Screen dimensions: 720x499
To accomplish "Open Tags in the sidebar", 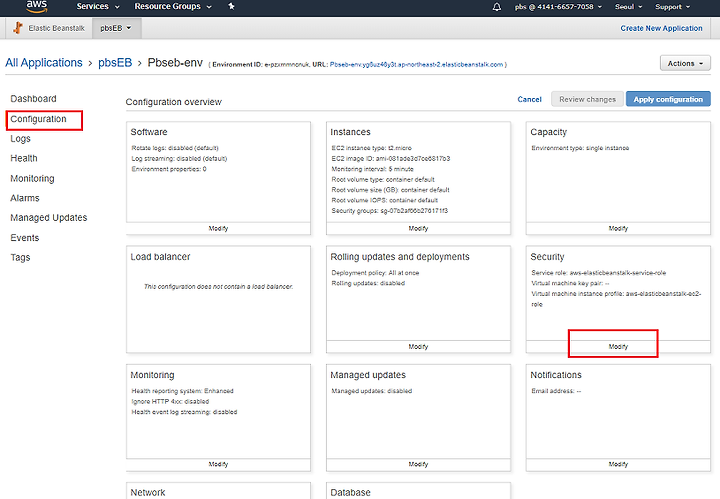I will click(x=20, y=258).
